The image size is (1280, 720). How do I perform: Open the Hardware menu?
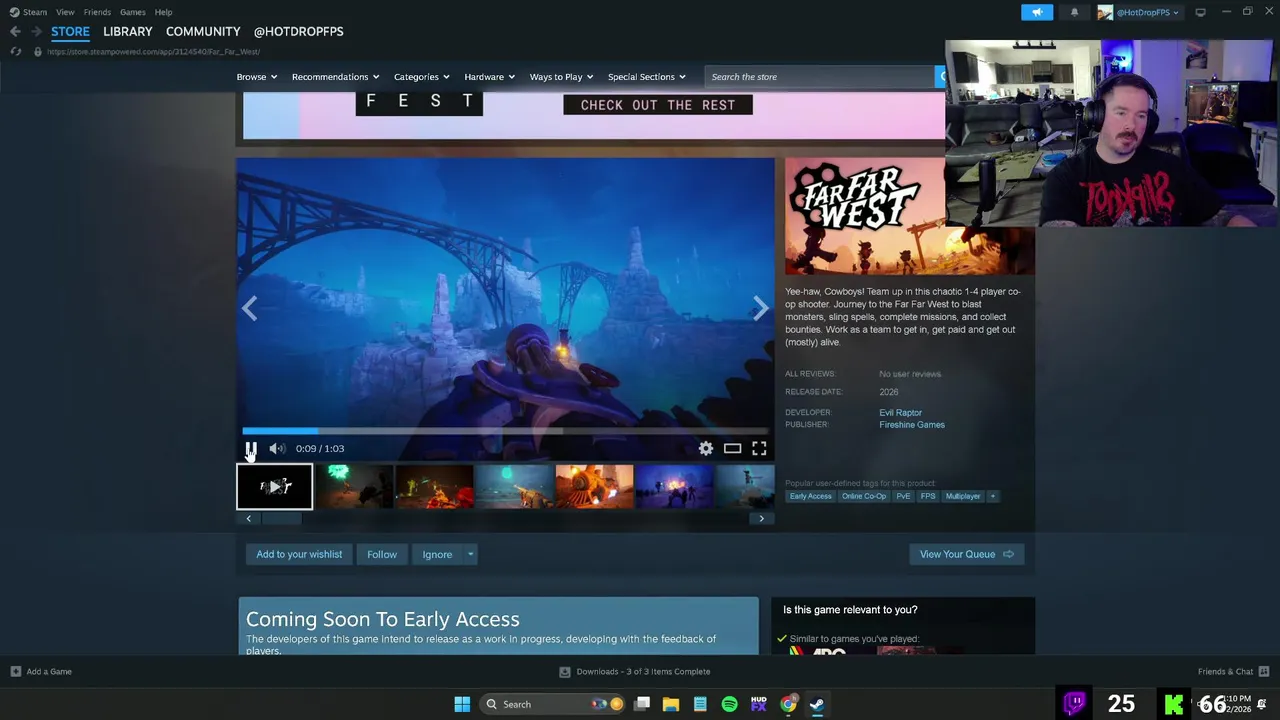coord(489,77)
